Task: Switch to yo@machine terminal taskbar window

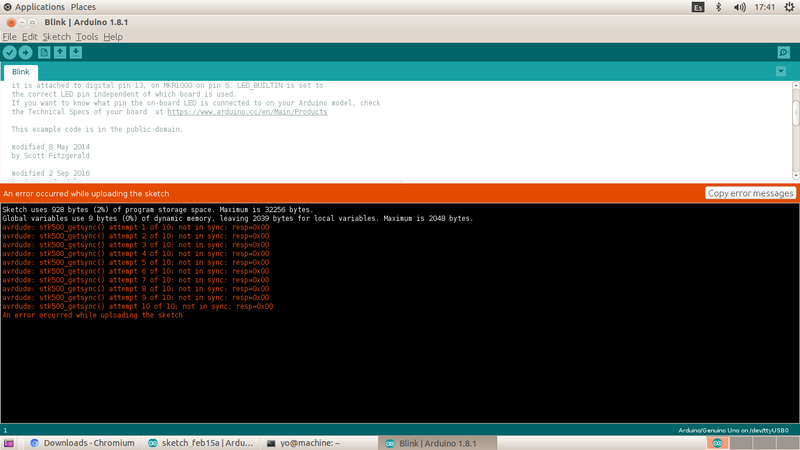Action: tap(319, 443)
